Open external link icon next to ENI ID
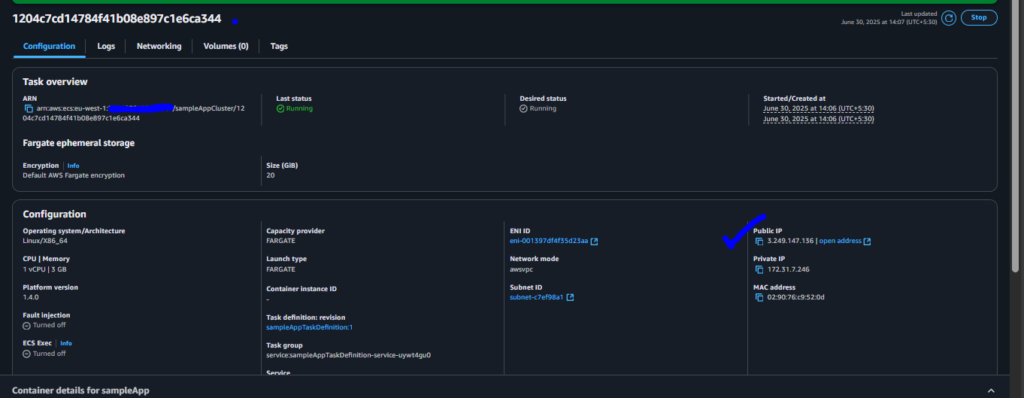The height and width of the screenshot is (398, 1024). coord(594,241)
